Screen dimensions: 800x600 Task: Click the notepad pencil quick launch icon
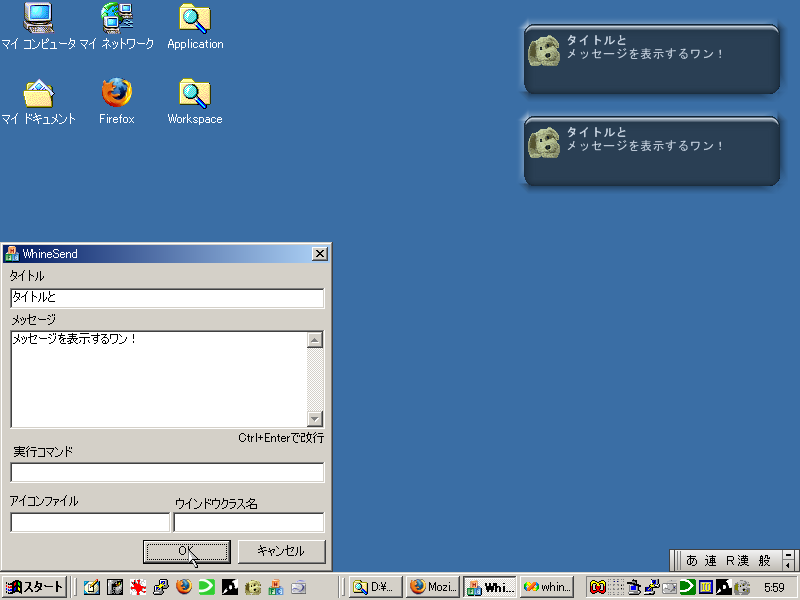point(92,587)
